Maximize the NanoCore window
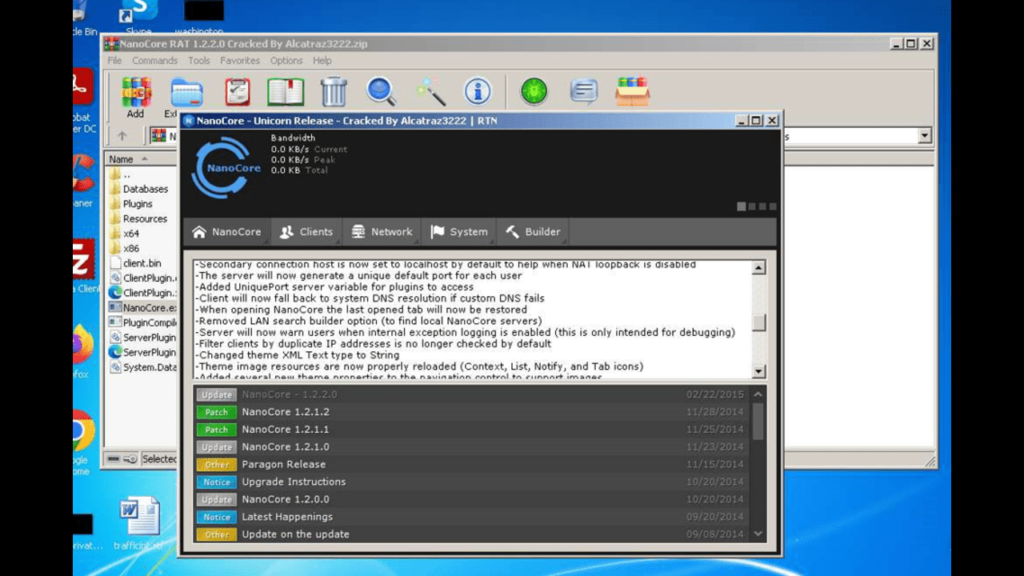The image size is (1024, 576). click(756, 120)
